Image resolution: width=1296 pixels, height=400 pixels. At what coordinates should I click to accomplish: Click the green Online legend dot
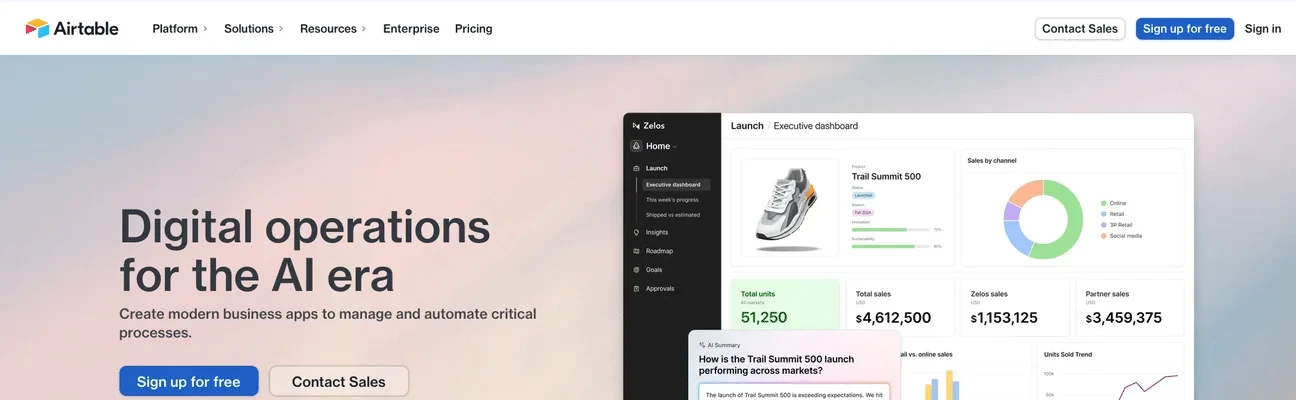tap(1103, 203)
